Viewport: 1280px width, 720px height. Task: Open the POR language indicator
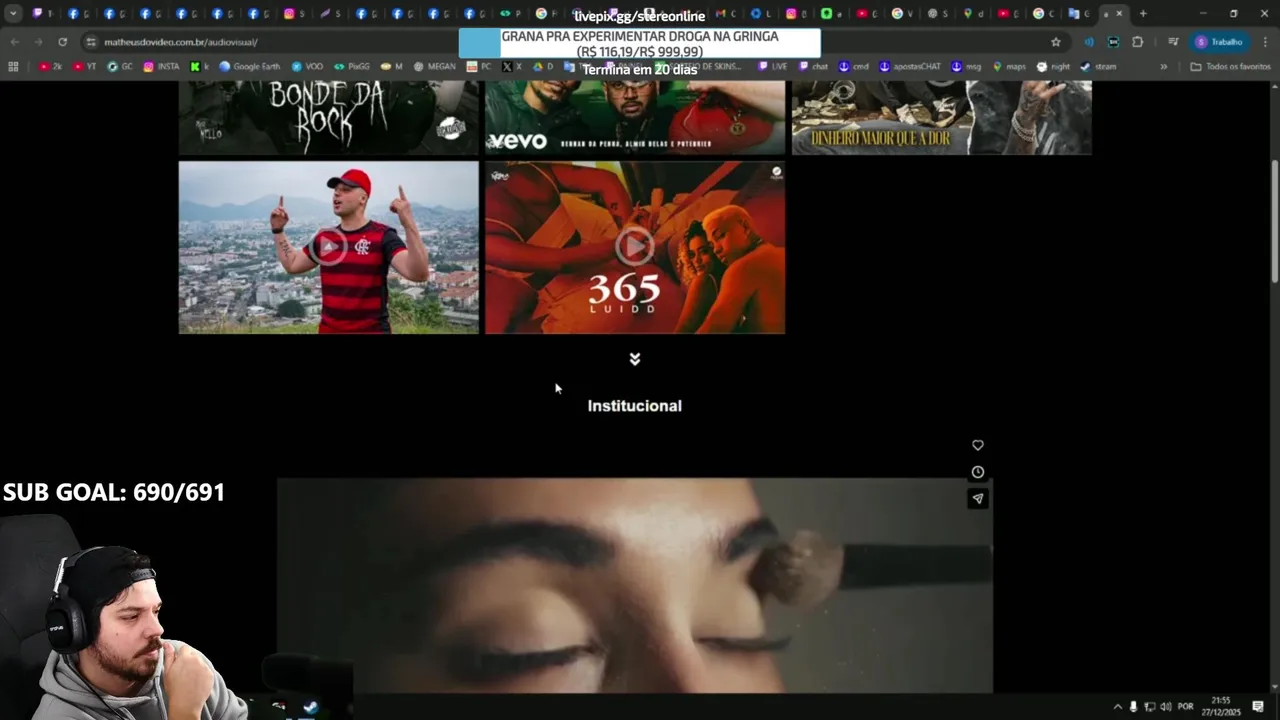point(1185,706)
